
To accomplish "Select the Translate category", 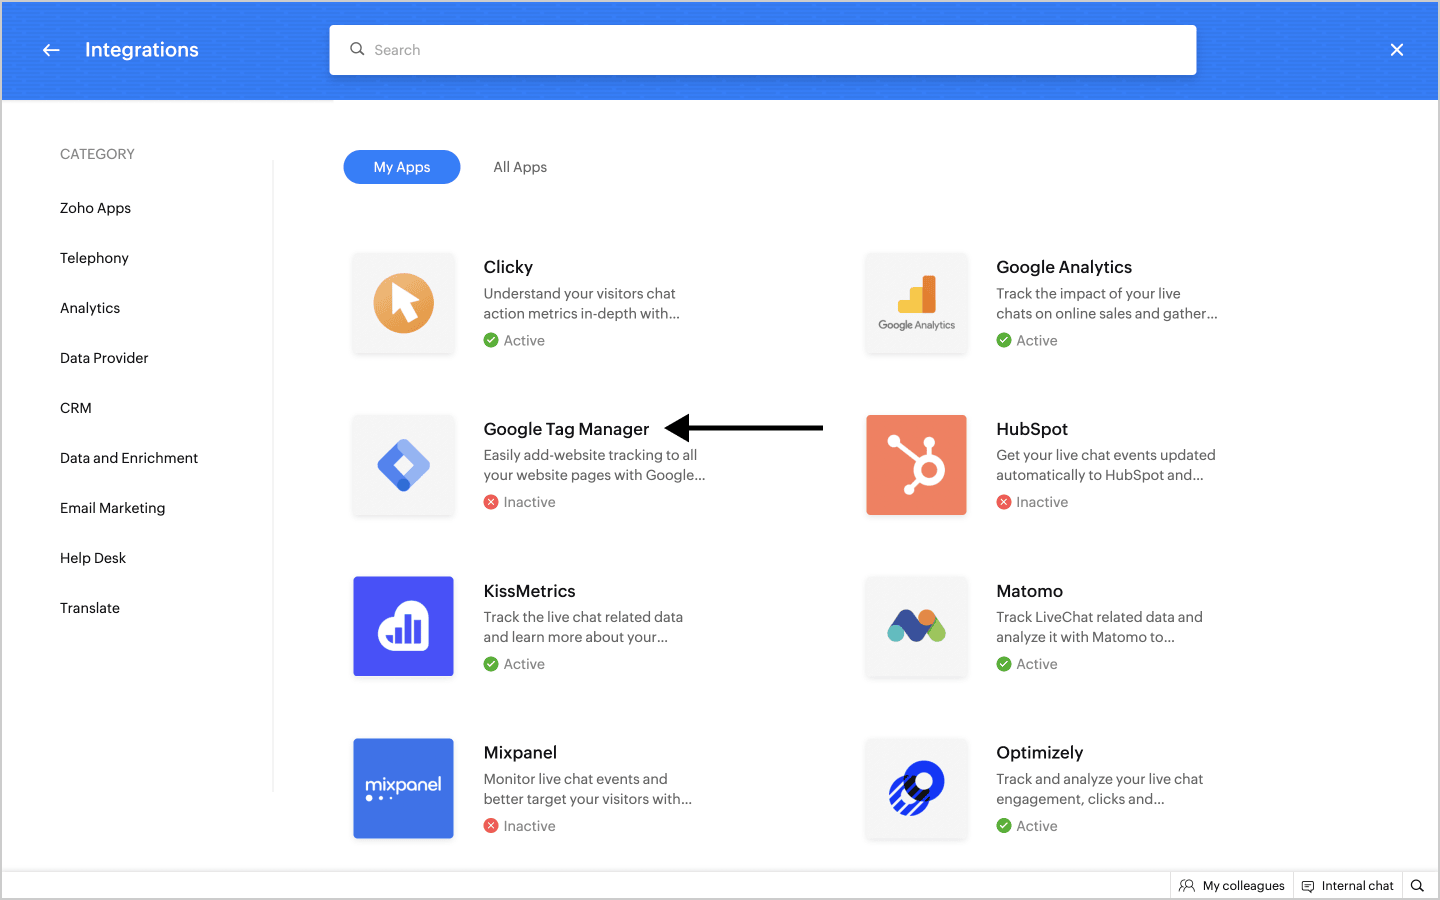I will (x=90, y=608).
